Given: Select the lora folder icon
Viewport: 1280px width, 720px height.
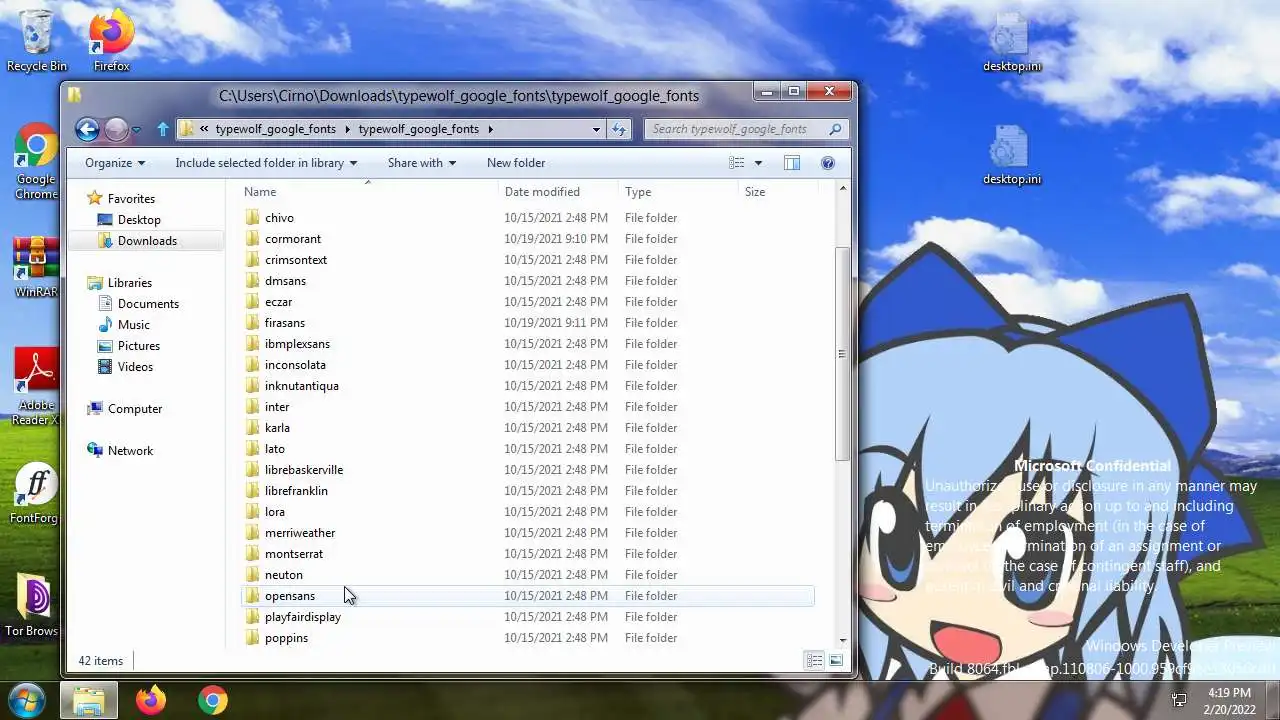Looking at the screenshot, I should click(x=252, y=512).
